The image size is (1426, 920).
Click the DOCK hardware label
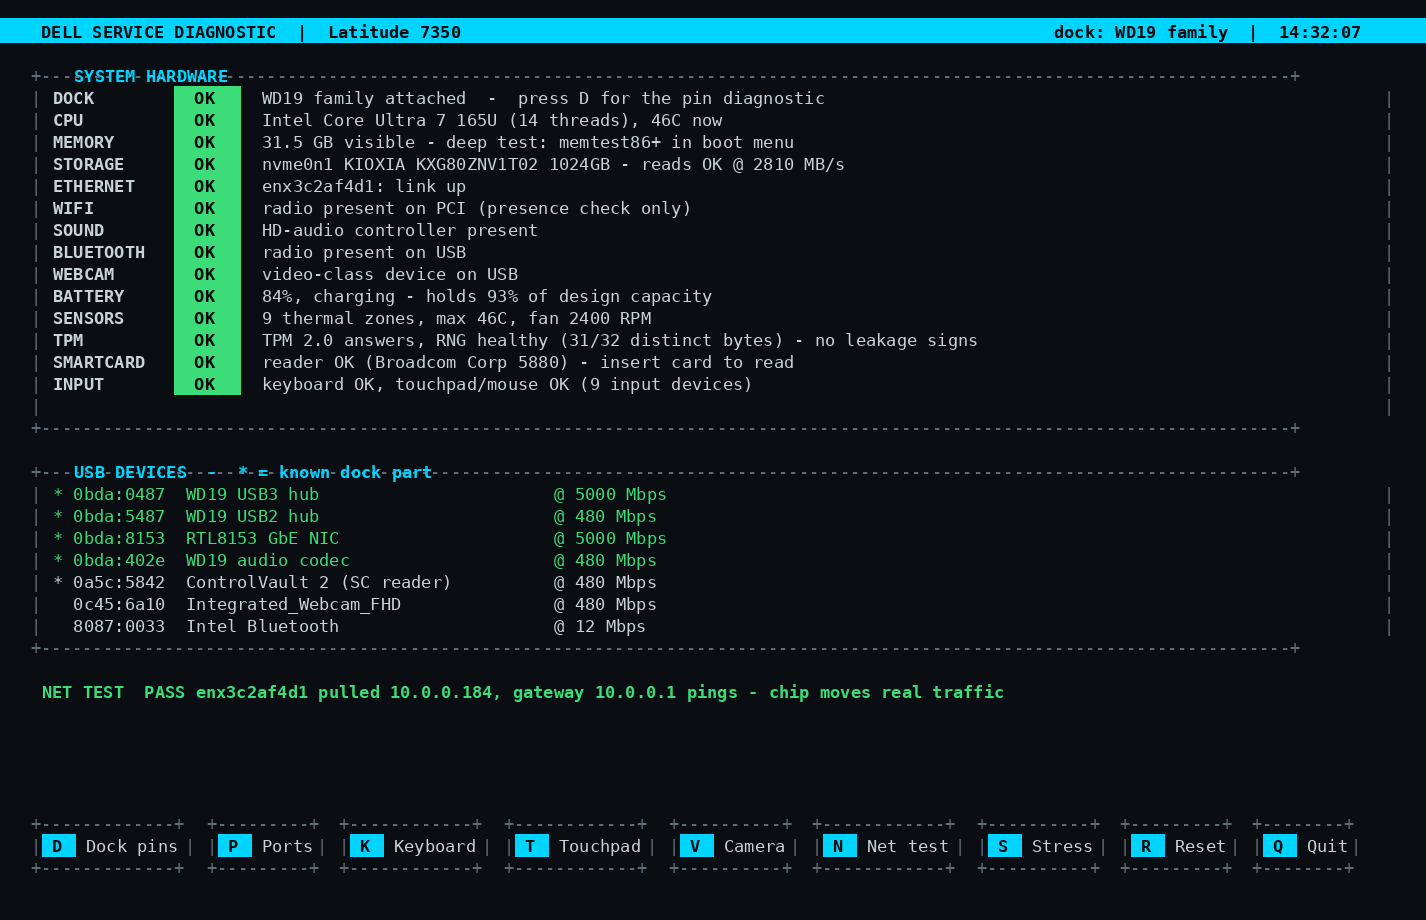pos(74,98)
